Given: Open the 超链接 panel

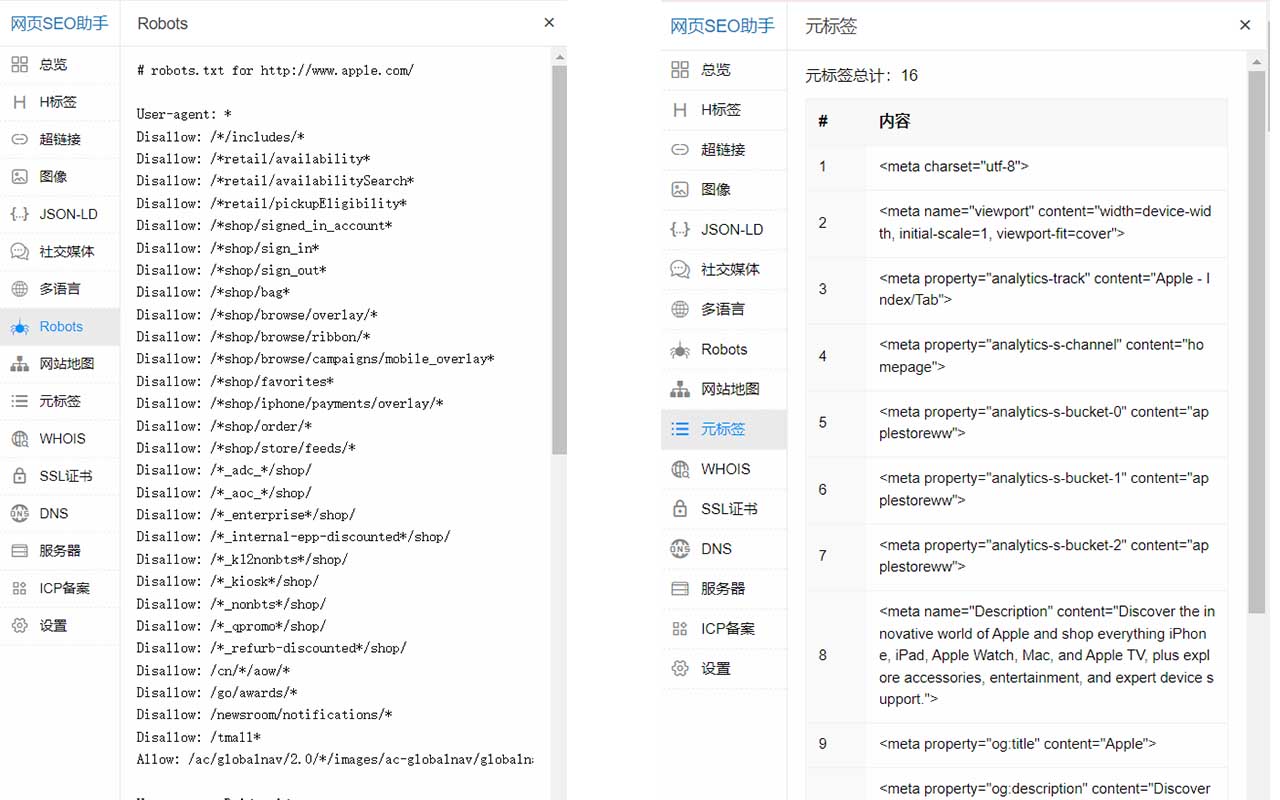Looking at the screenshot, I should click(x=60, y=139).
